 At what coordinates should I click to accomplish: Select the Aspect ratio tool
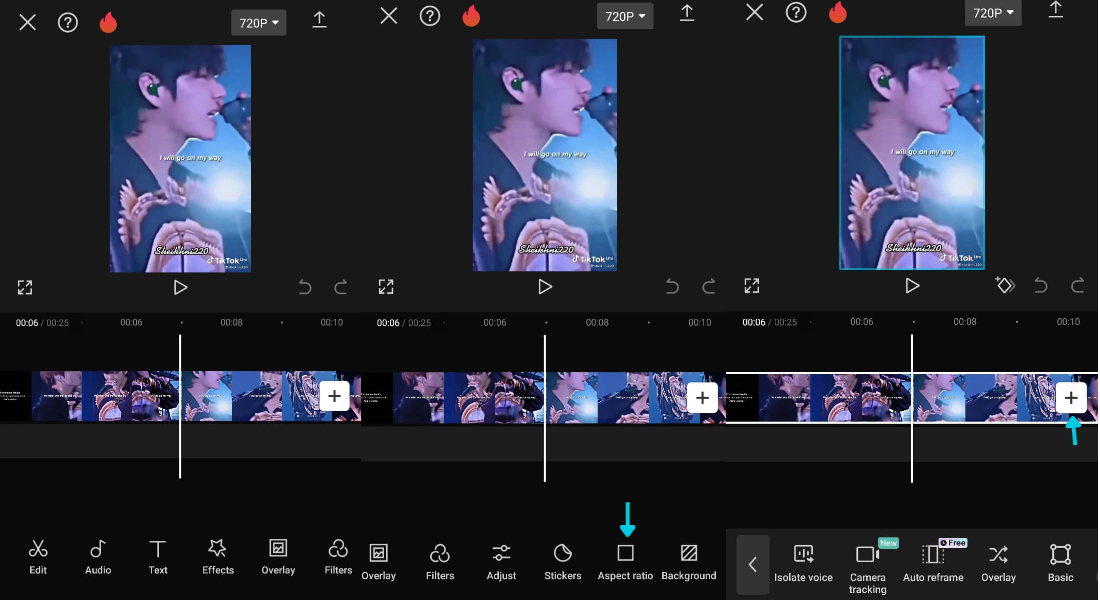pyautogui.click(x=625, y=562)
